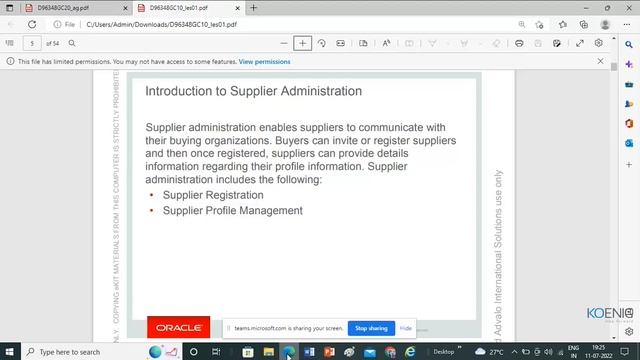
Task: Open the user profile menu
Action: (605, 24)
